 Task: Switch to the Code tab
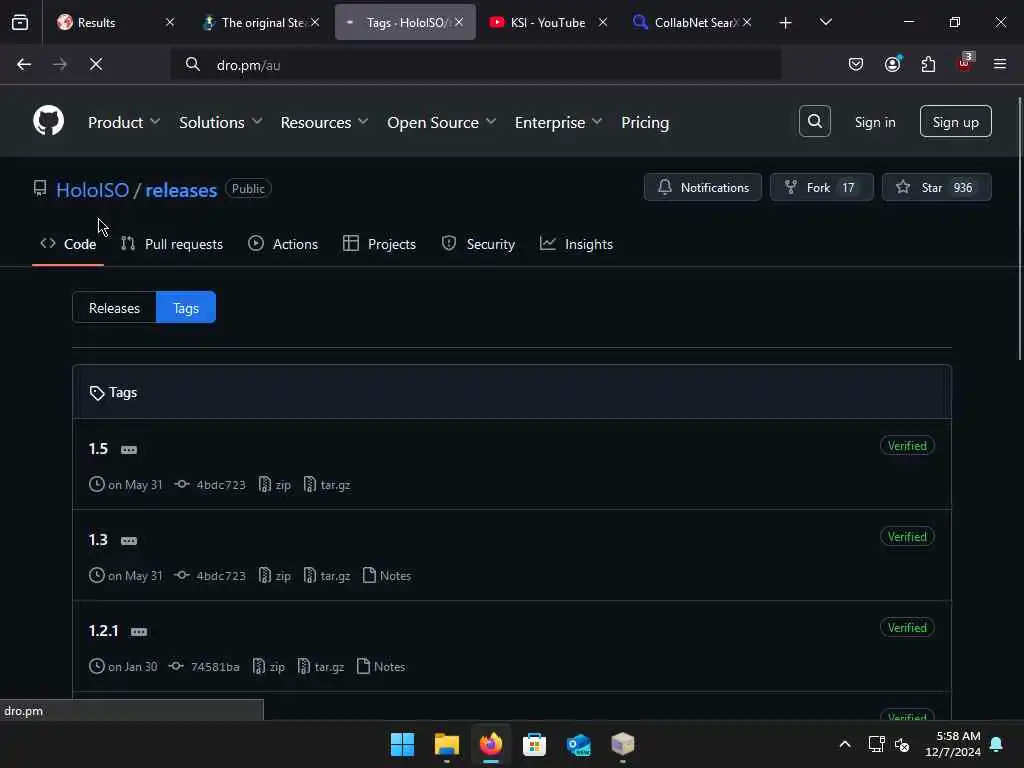(x=68, y=244)
